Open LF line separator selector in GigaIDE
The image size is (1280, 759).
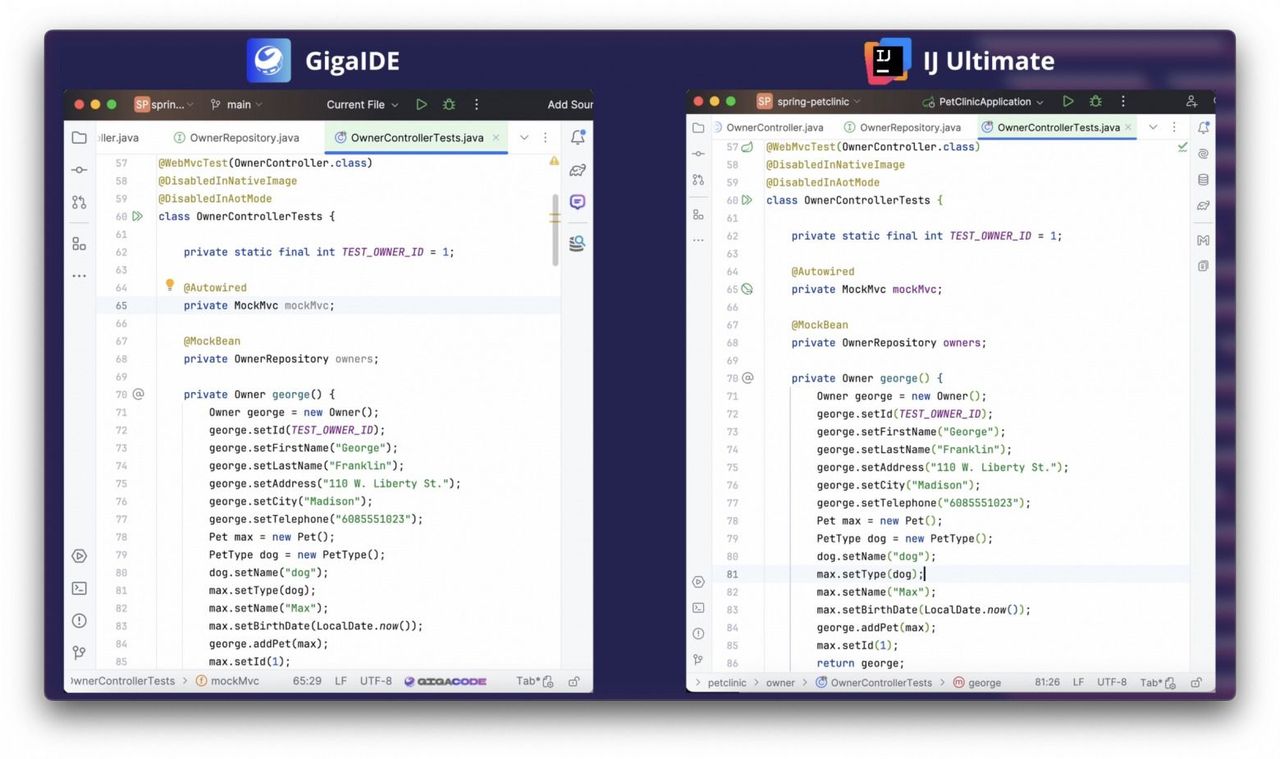point(341,681)
